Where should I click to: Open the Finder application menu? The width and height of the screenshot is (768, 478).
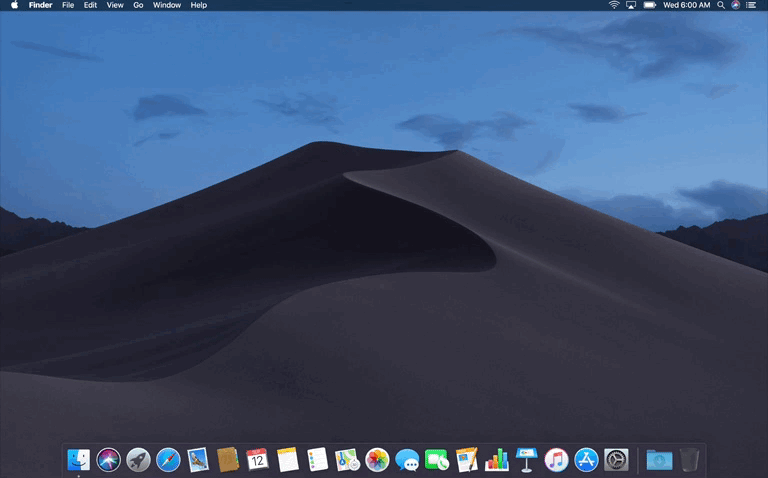point(41,5)
